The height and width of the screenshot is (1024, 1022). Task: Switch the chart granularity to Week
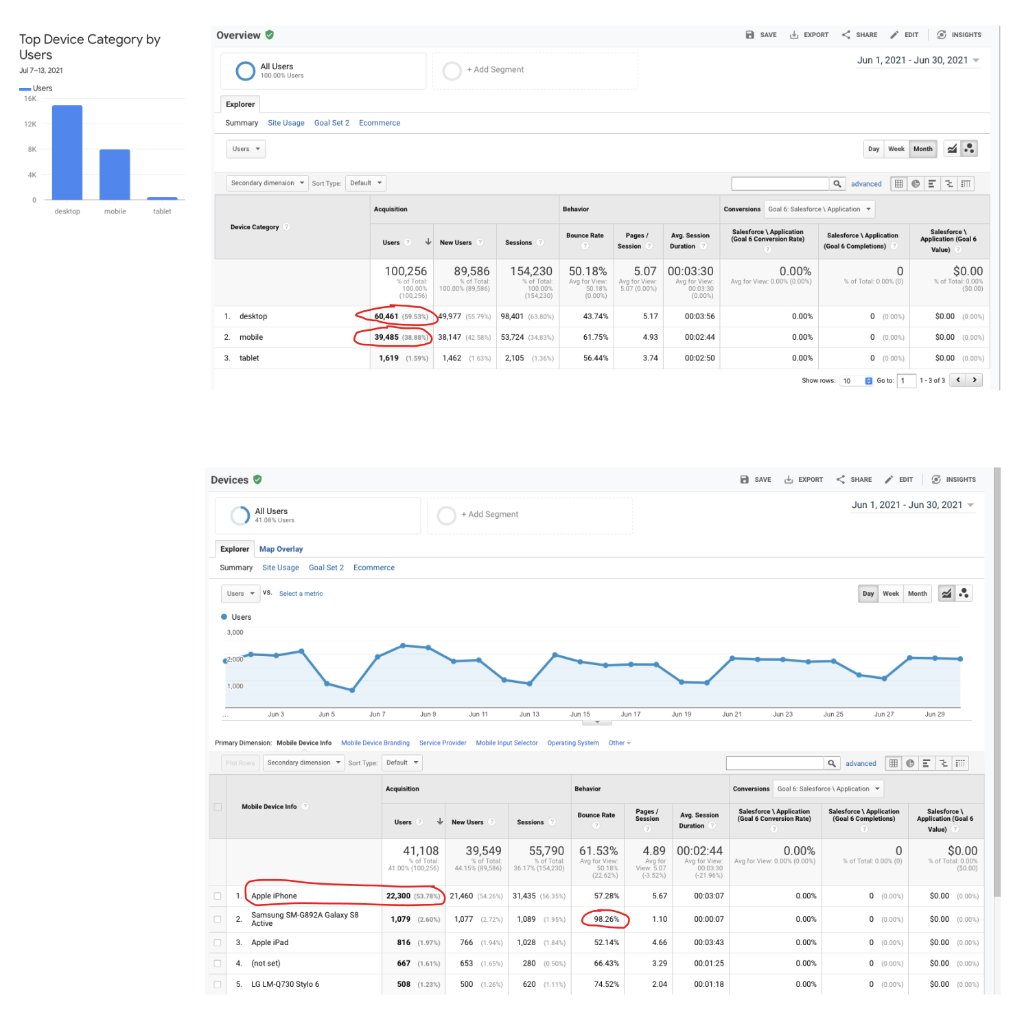pyautogui.click(x=891, y=593)
